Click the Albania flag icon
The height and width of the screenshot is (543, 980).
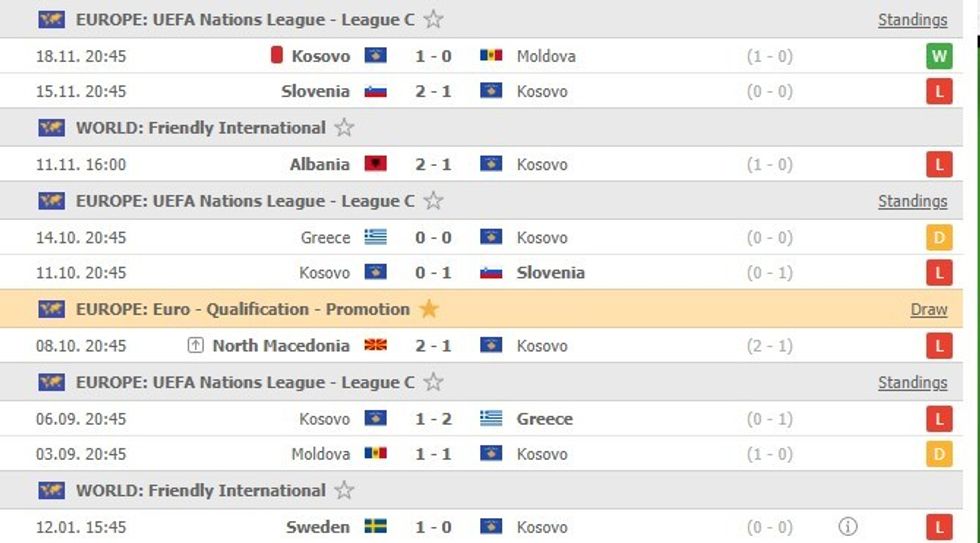coord(376,164)
